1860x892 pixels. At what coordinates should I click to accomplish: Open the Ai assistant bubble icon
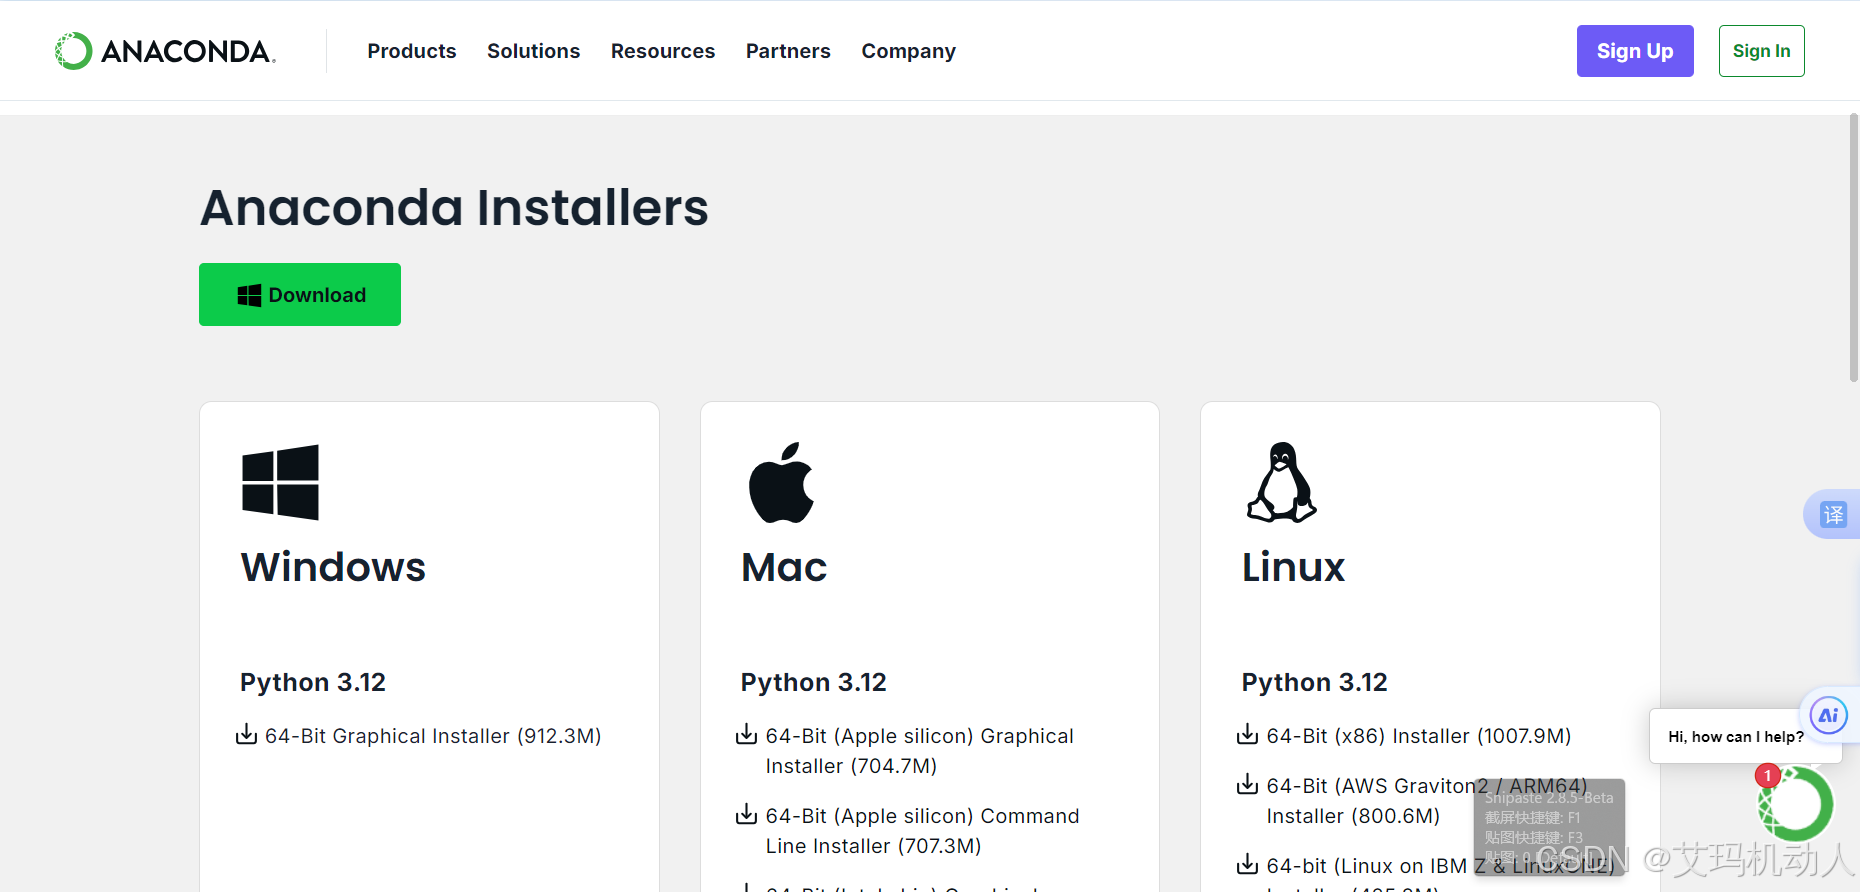pyautogui.click(x=1829, y=715)
